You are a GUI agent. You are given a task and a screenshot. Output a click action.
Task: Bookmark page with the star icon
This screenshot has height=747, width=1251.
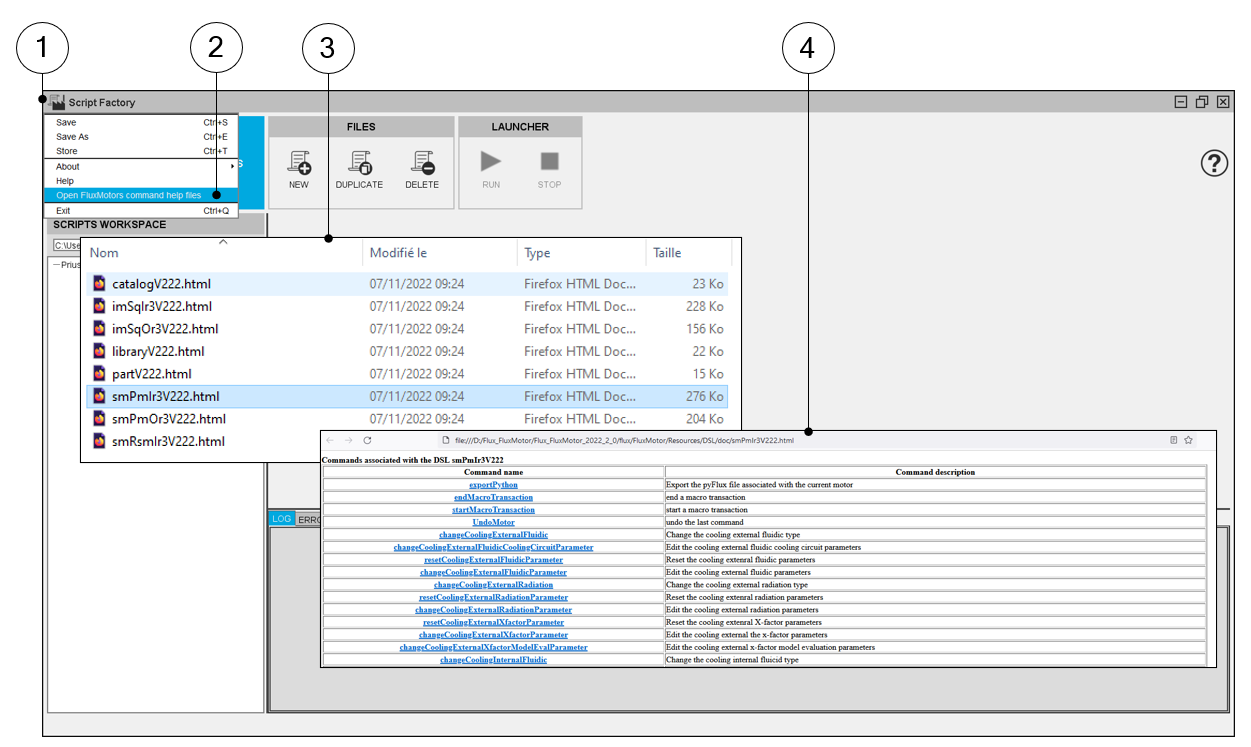click(1189, 440)
